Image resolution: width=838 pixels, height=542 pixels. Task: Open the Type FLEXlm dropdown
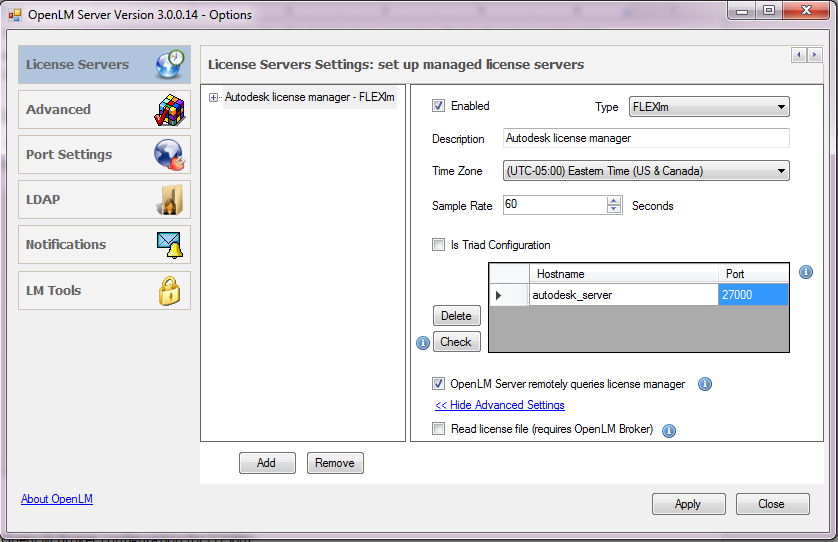[708, 107]
